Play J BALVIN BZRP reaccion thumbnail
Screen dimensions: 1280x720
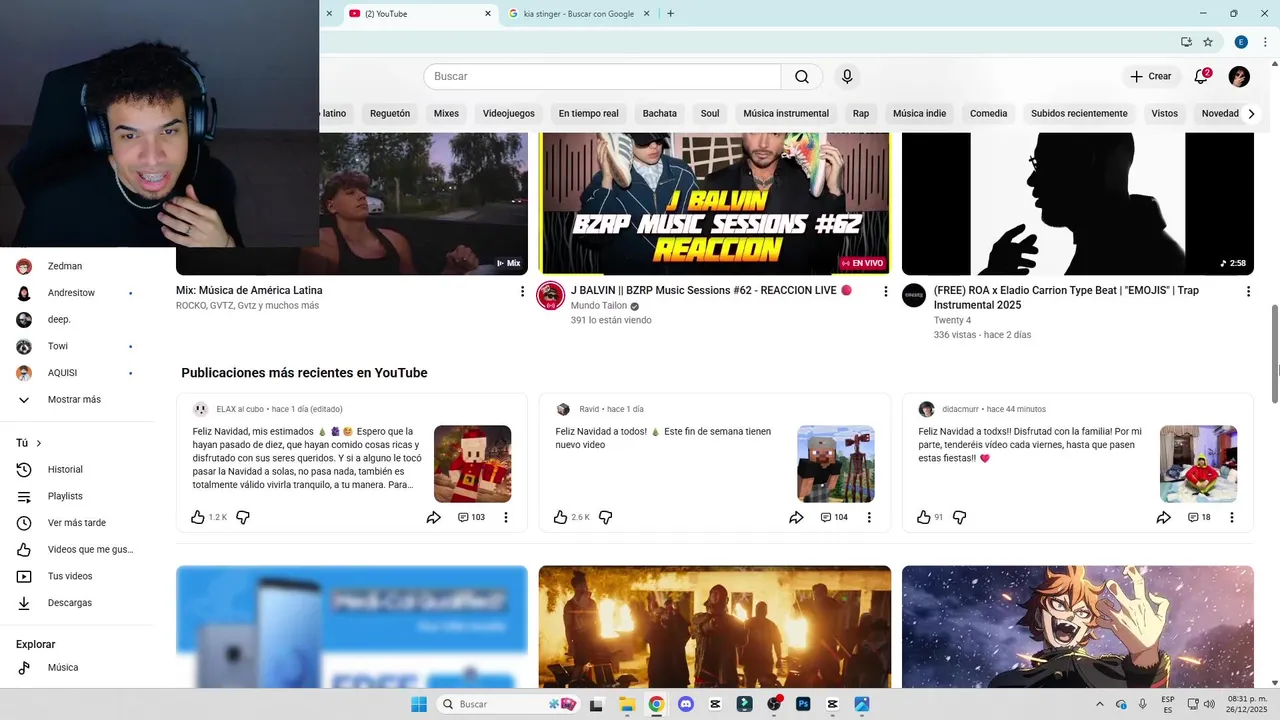click(714, 203)
